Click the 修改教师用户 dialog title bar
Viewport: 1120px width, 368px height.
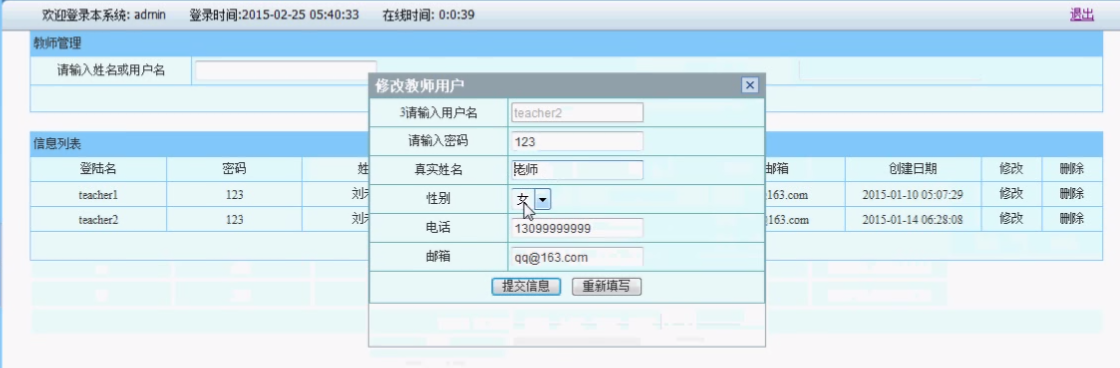[557, 86]
